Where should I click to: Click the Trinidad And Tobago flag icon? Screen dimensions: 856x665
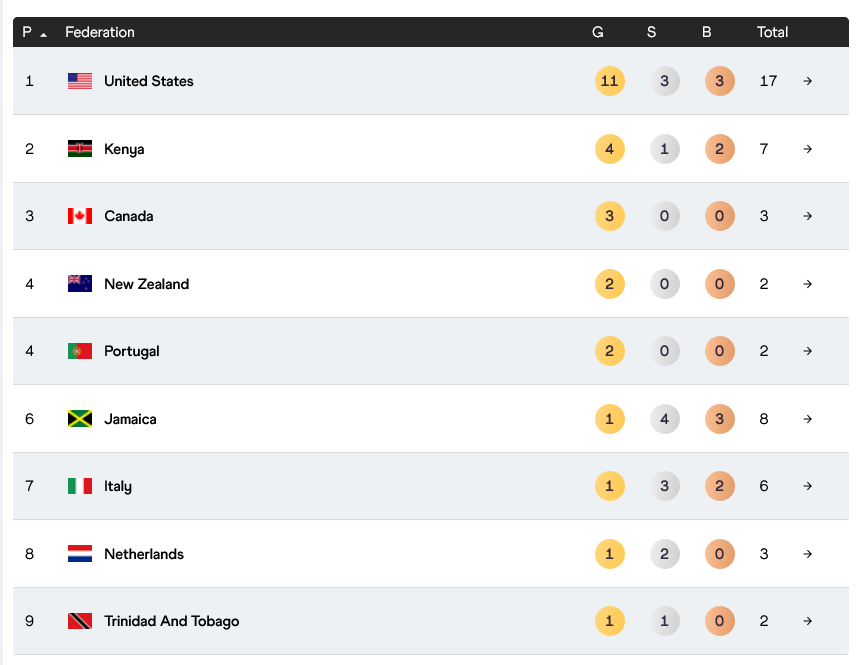click(x=80, y=621)
